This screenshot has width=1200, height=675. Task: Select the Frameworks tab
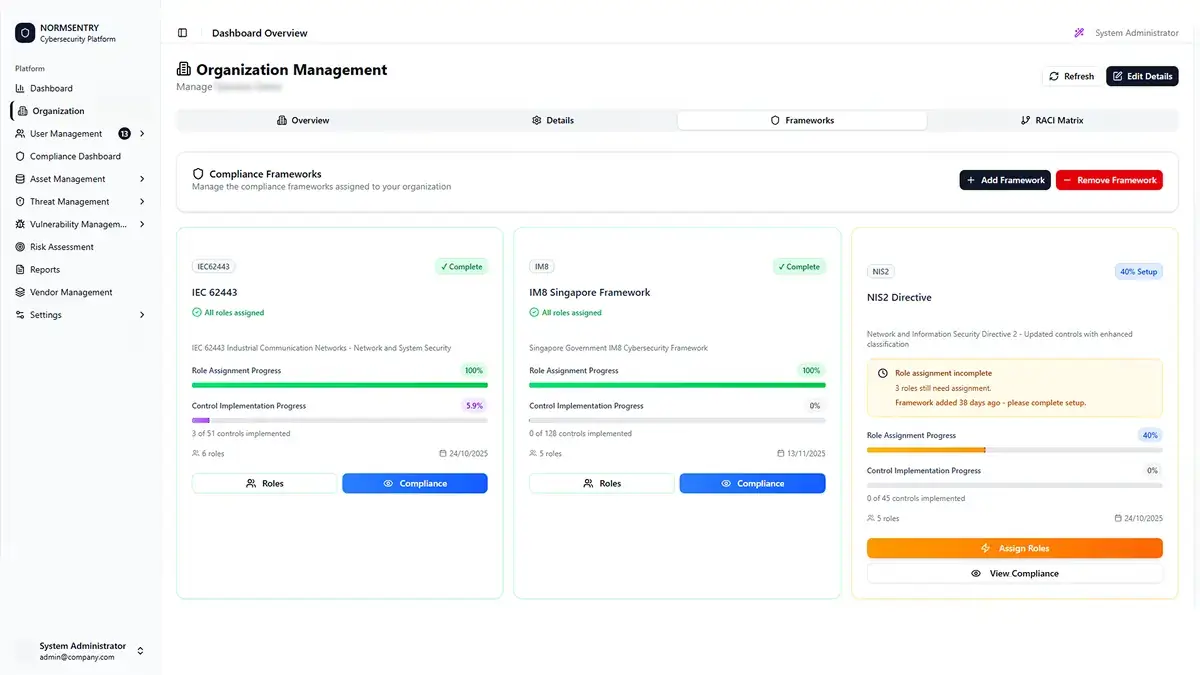(x=802, y=120)
